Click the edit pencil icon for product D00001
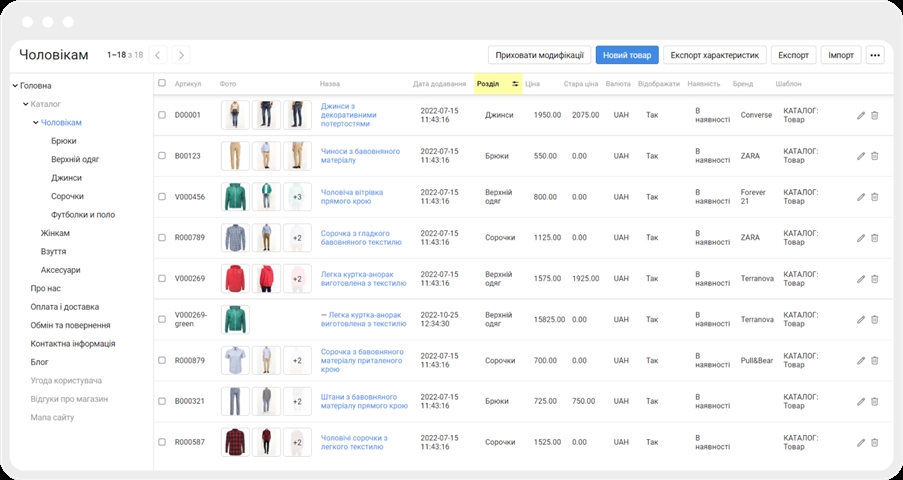903x480 pixels. 861,115
